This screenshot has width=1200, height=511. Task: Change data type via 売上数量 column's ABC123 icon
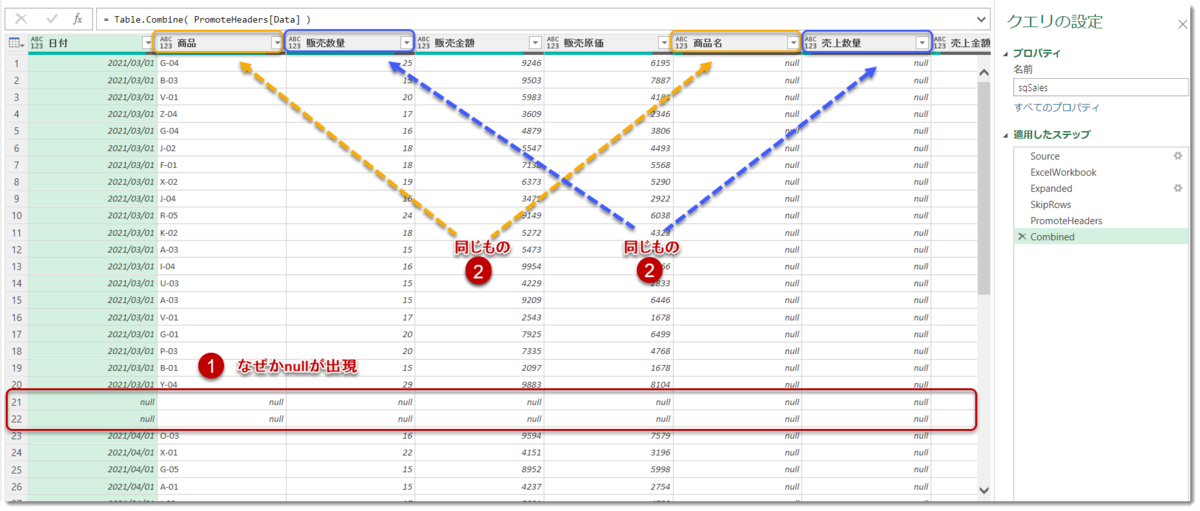coord(811,43)
